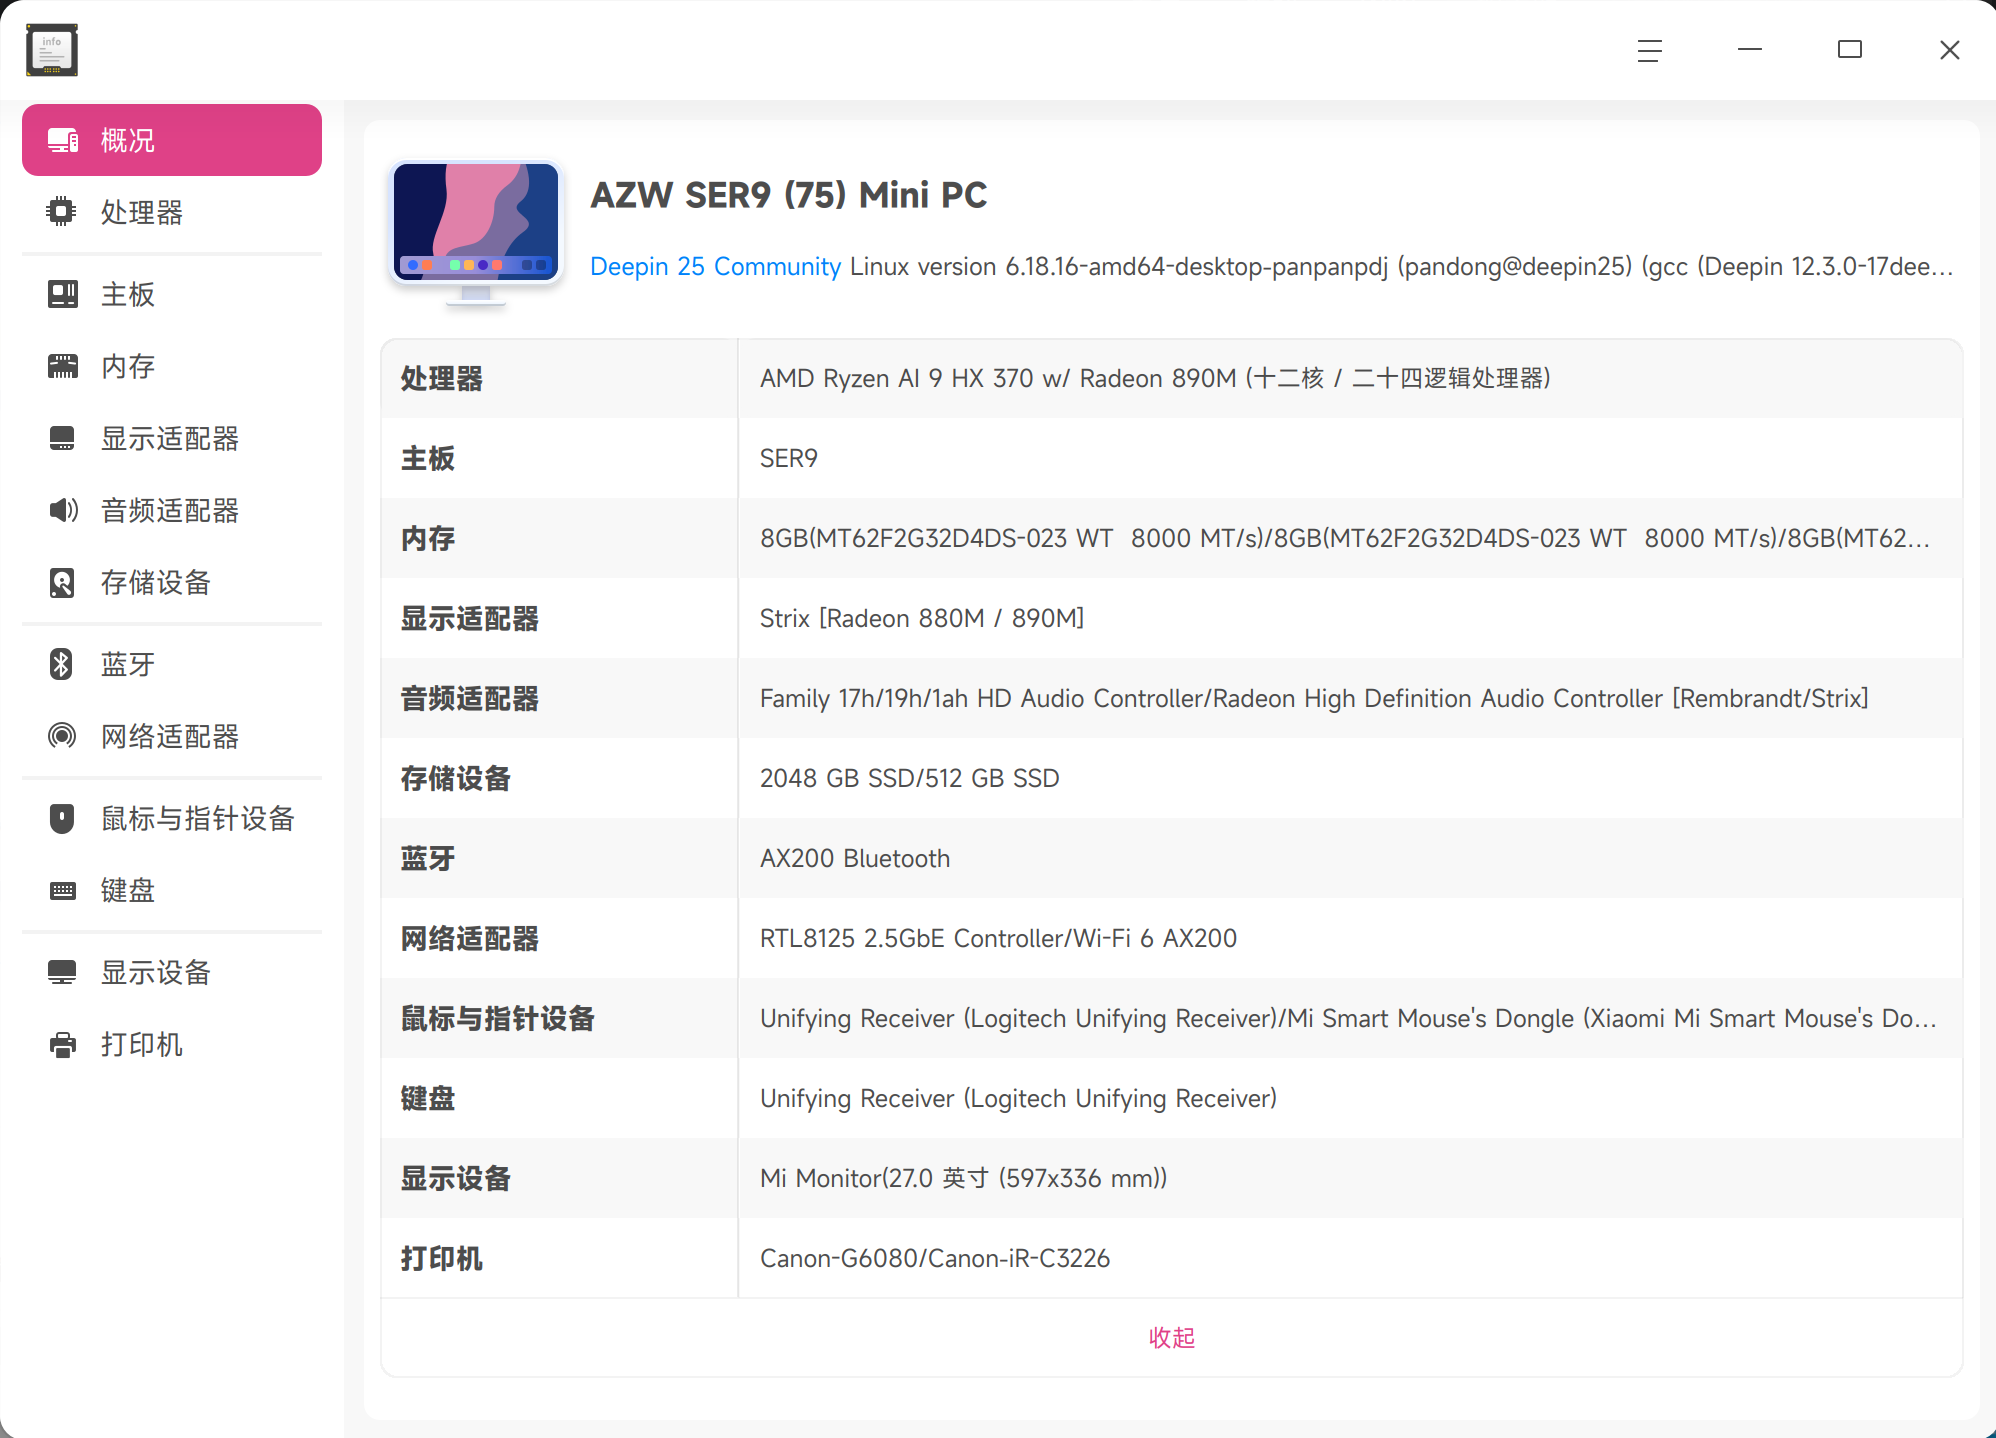Click the device manager app icon
Image resolution: width=1996 pixels, height=1438 pixels.
point(52,50)
